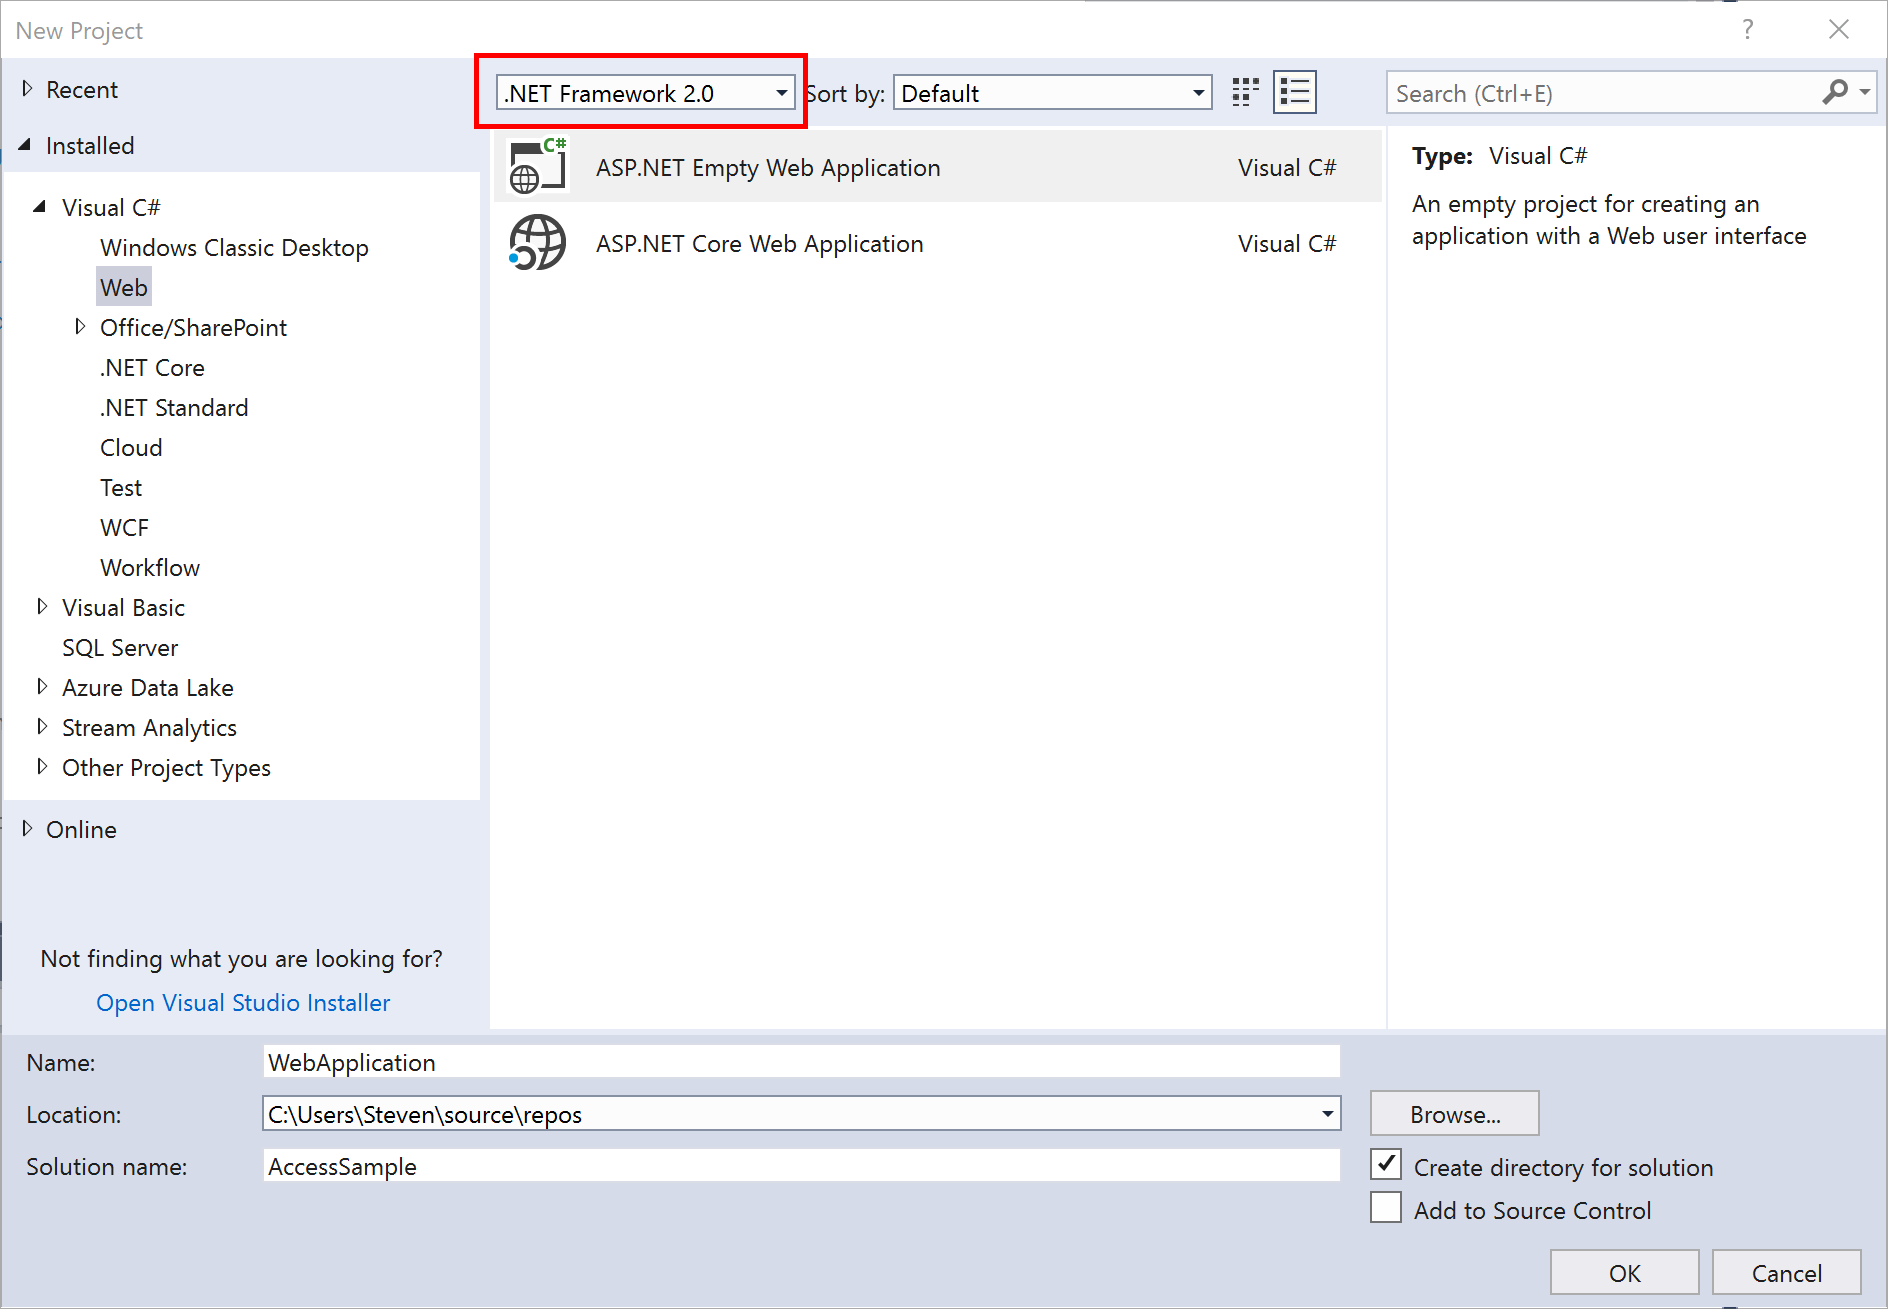This screenshot has width=1888, height=1309.
Task: Expand the Azure Data Lake node
Action: pos(42,687)
